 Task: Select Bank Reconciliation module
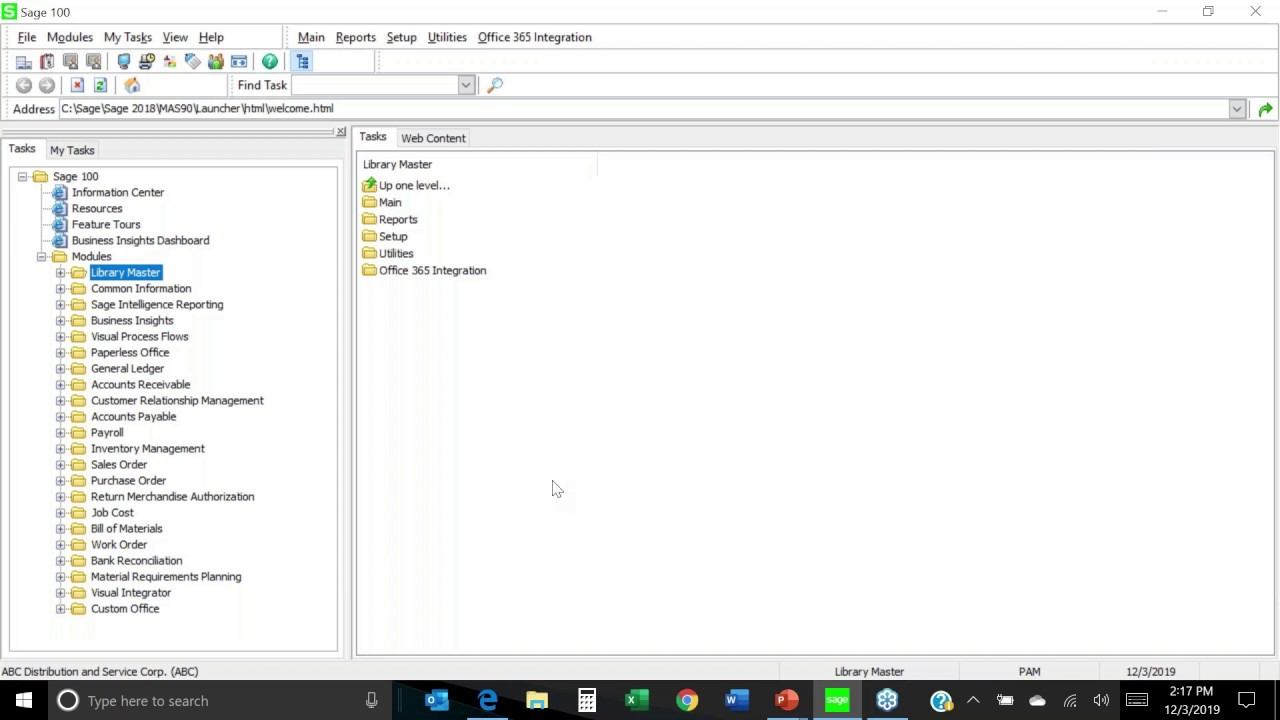point(136,560)
